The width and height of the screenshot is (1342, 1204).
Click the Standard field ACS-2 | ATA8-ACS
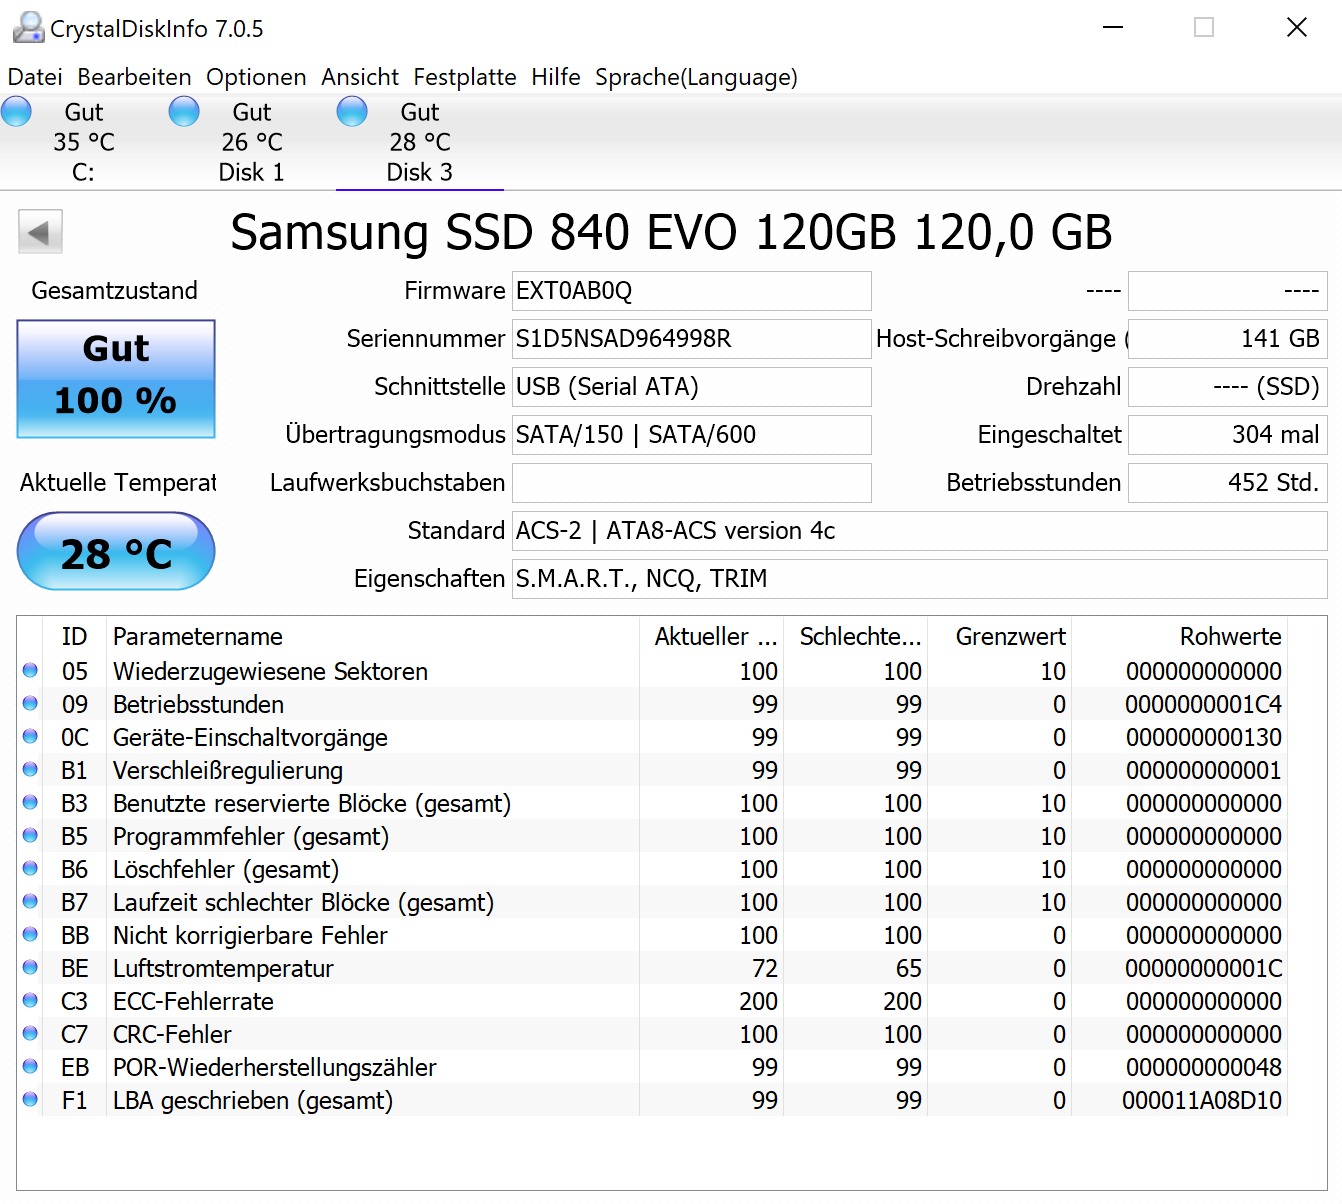pos(919,531)
